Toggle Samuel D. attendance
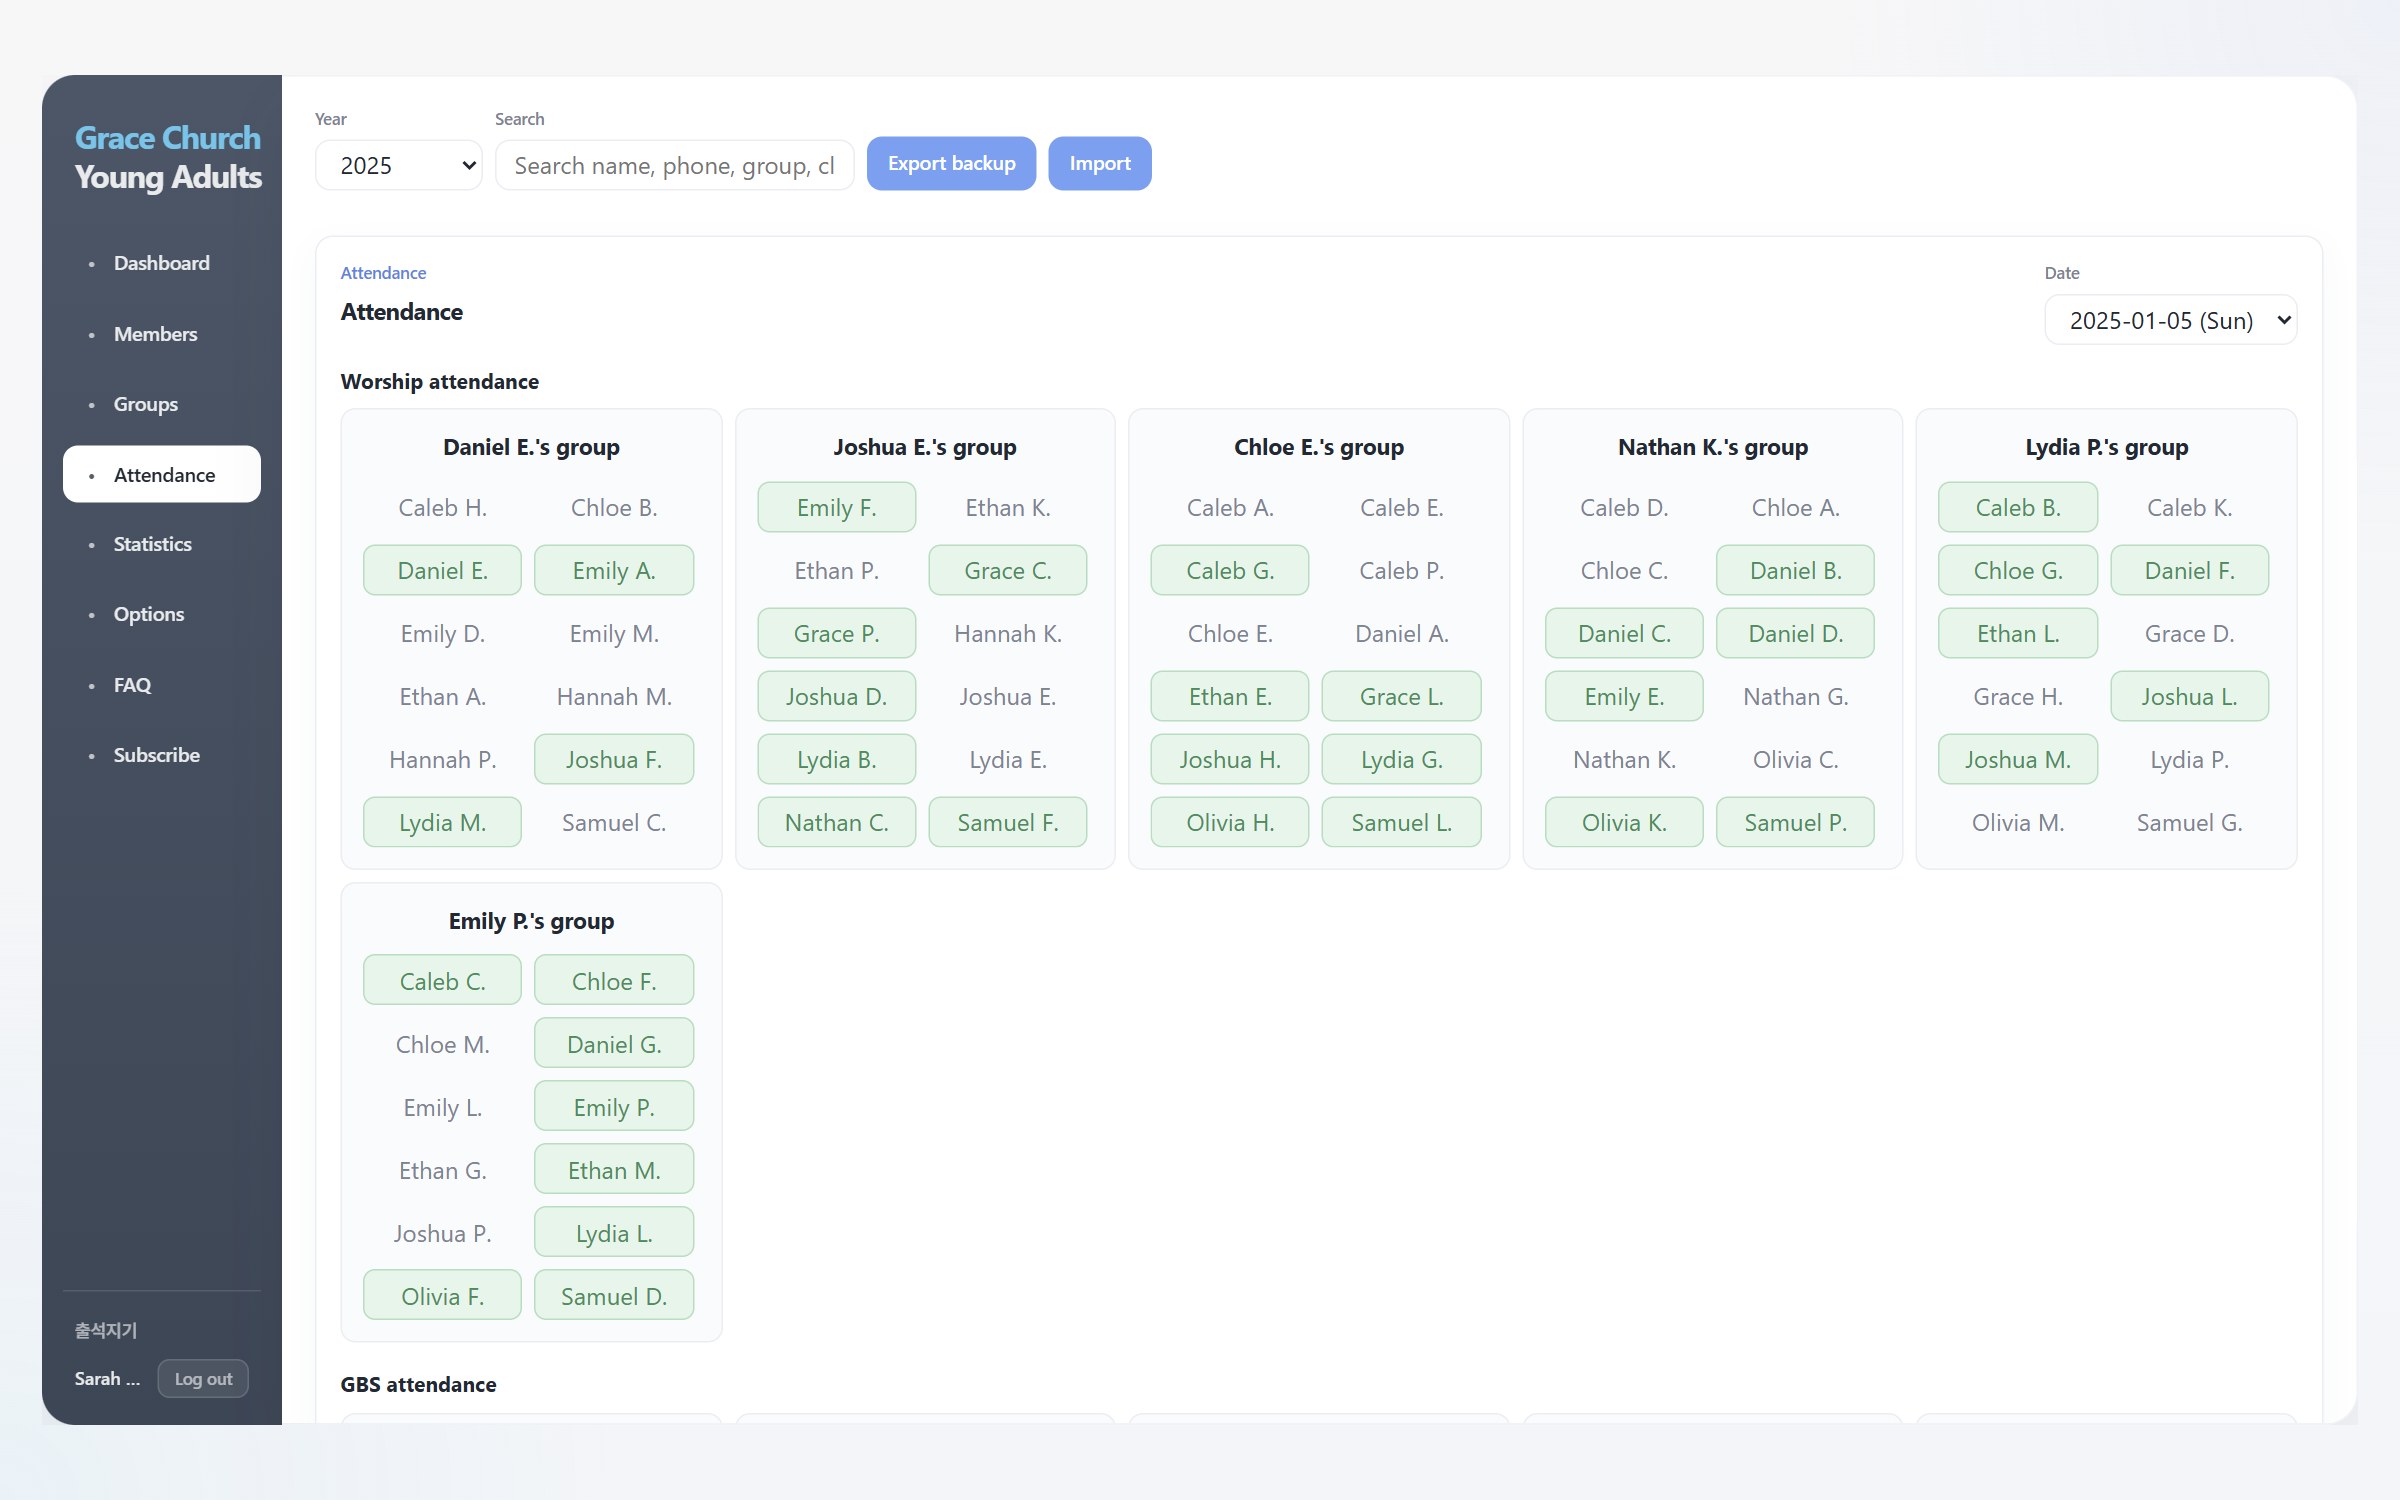 click(x=614, y=1297)
